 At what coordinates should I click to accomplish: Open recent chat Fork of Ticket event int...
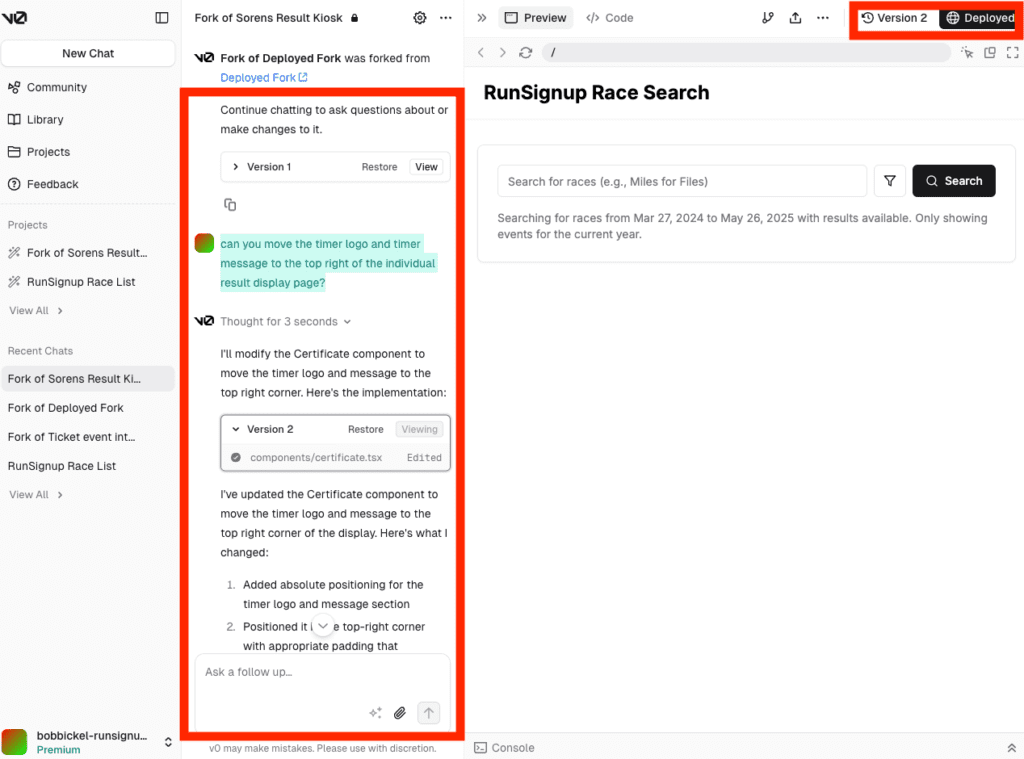point(72,437)
